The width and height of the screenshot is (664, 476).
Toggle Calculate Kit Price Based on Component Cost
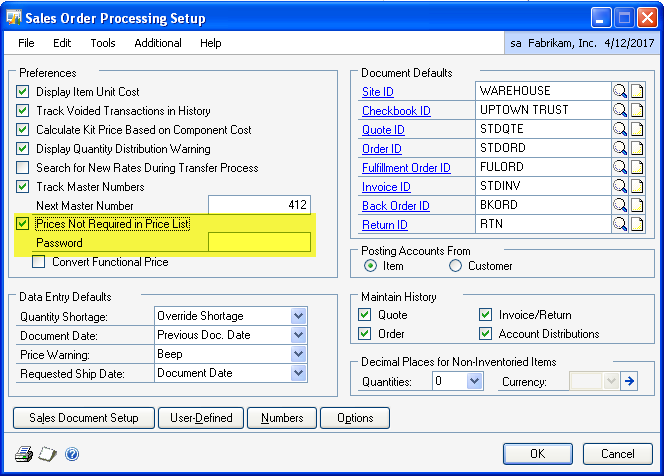22,130
